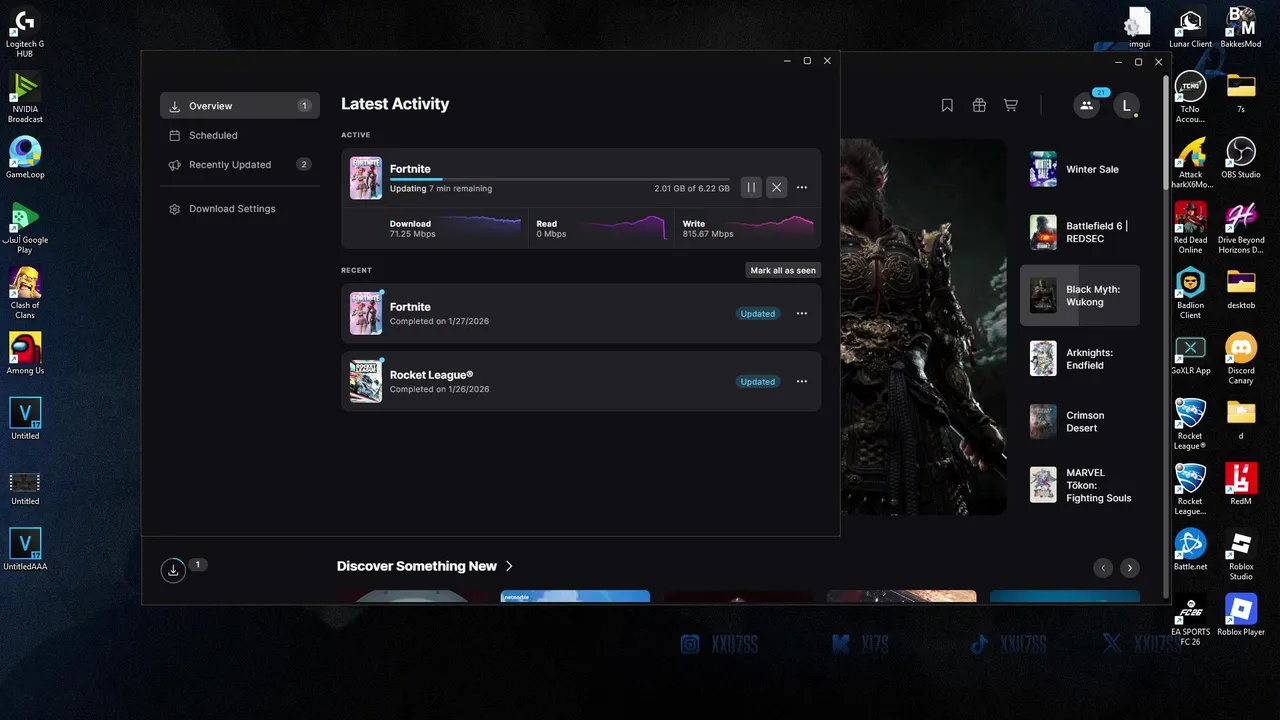Open the friends icon with badge

coord(1086,105)
